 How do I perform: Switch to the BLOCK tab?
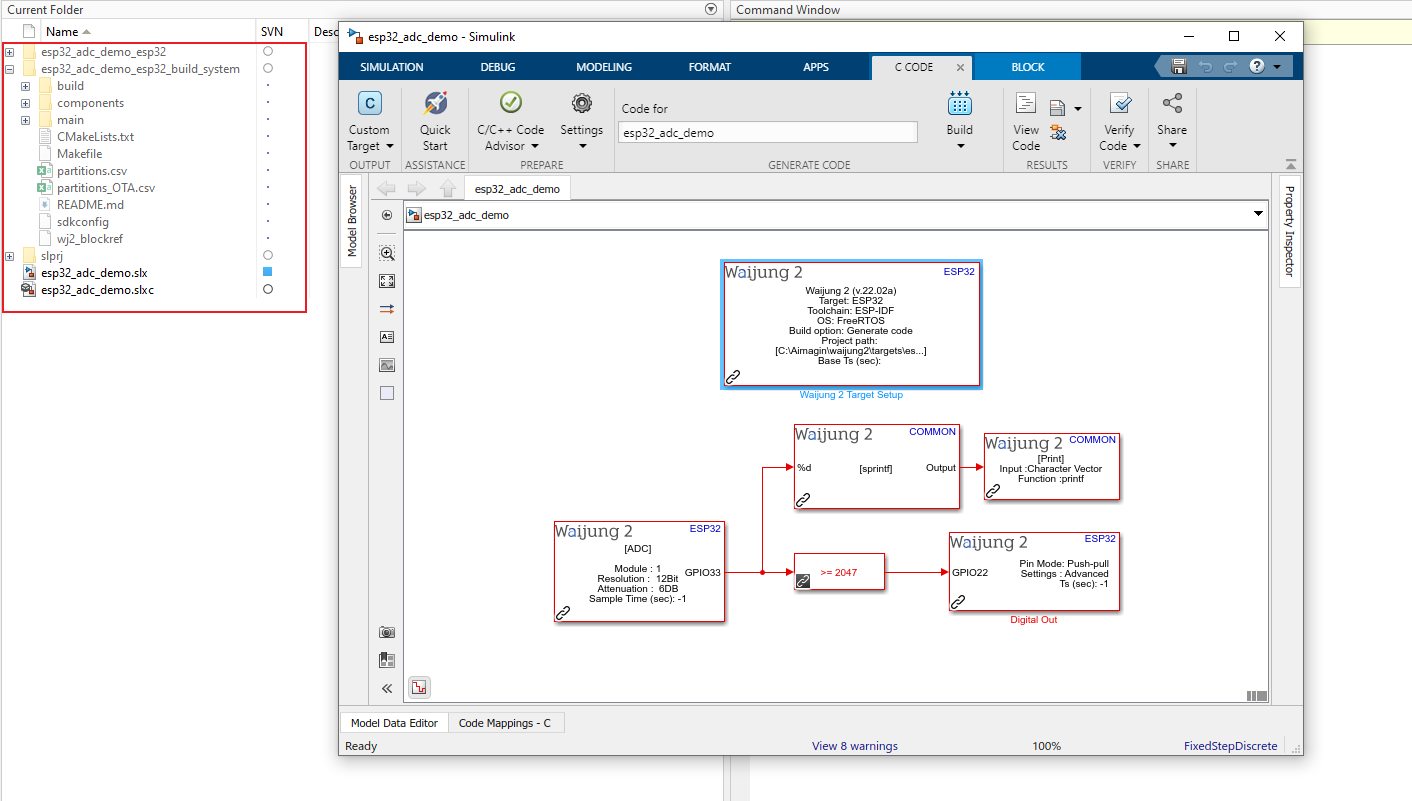[1028, 67]
